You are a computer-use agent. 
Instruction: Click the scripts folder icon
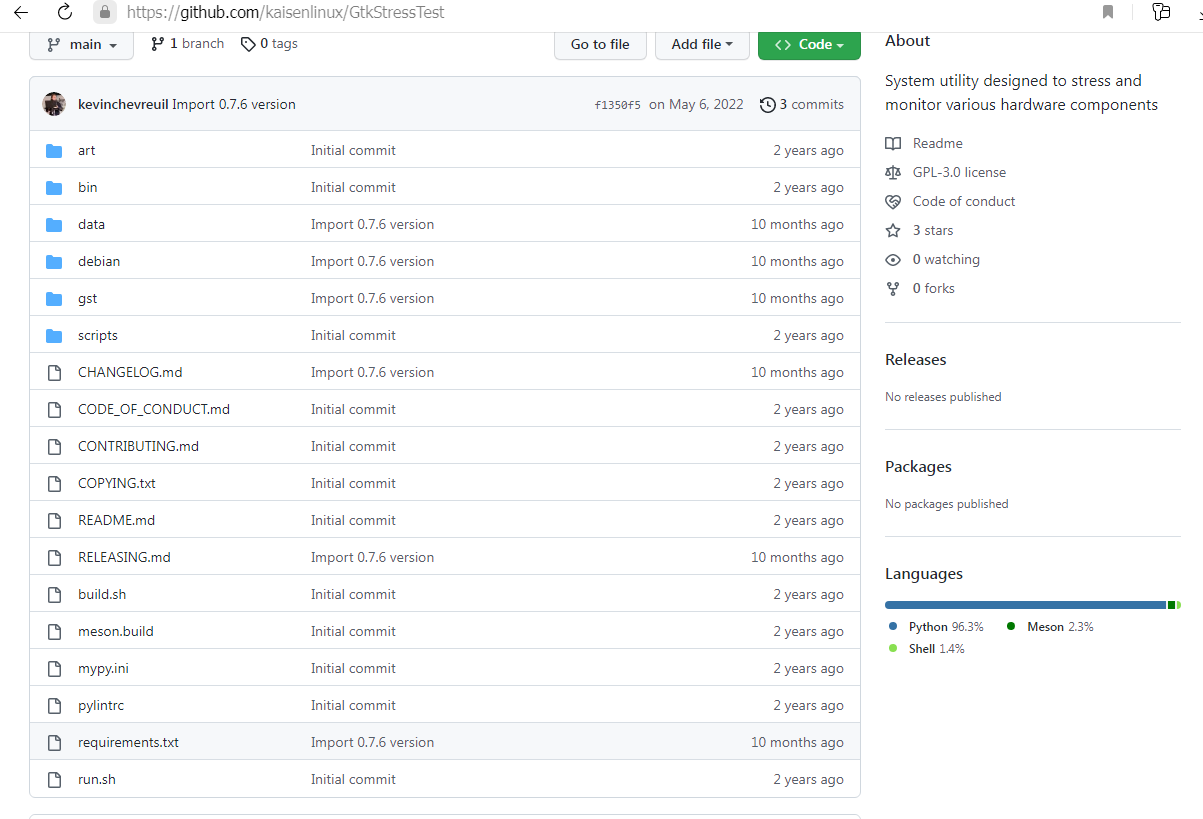pos(55,336)
